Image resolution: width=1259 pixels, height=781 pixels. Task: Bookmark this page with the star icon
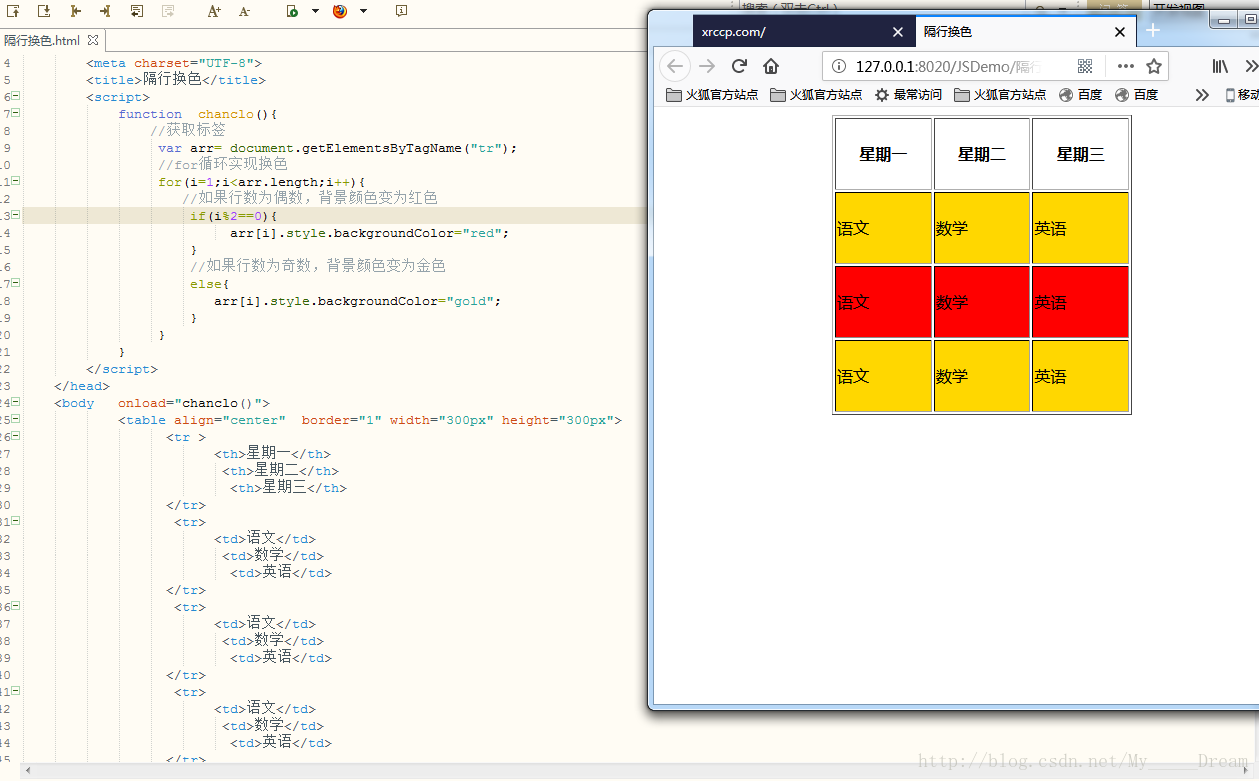(x=1154, y=66)
